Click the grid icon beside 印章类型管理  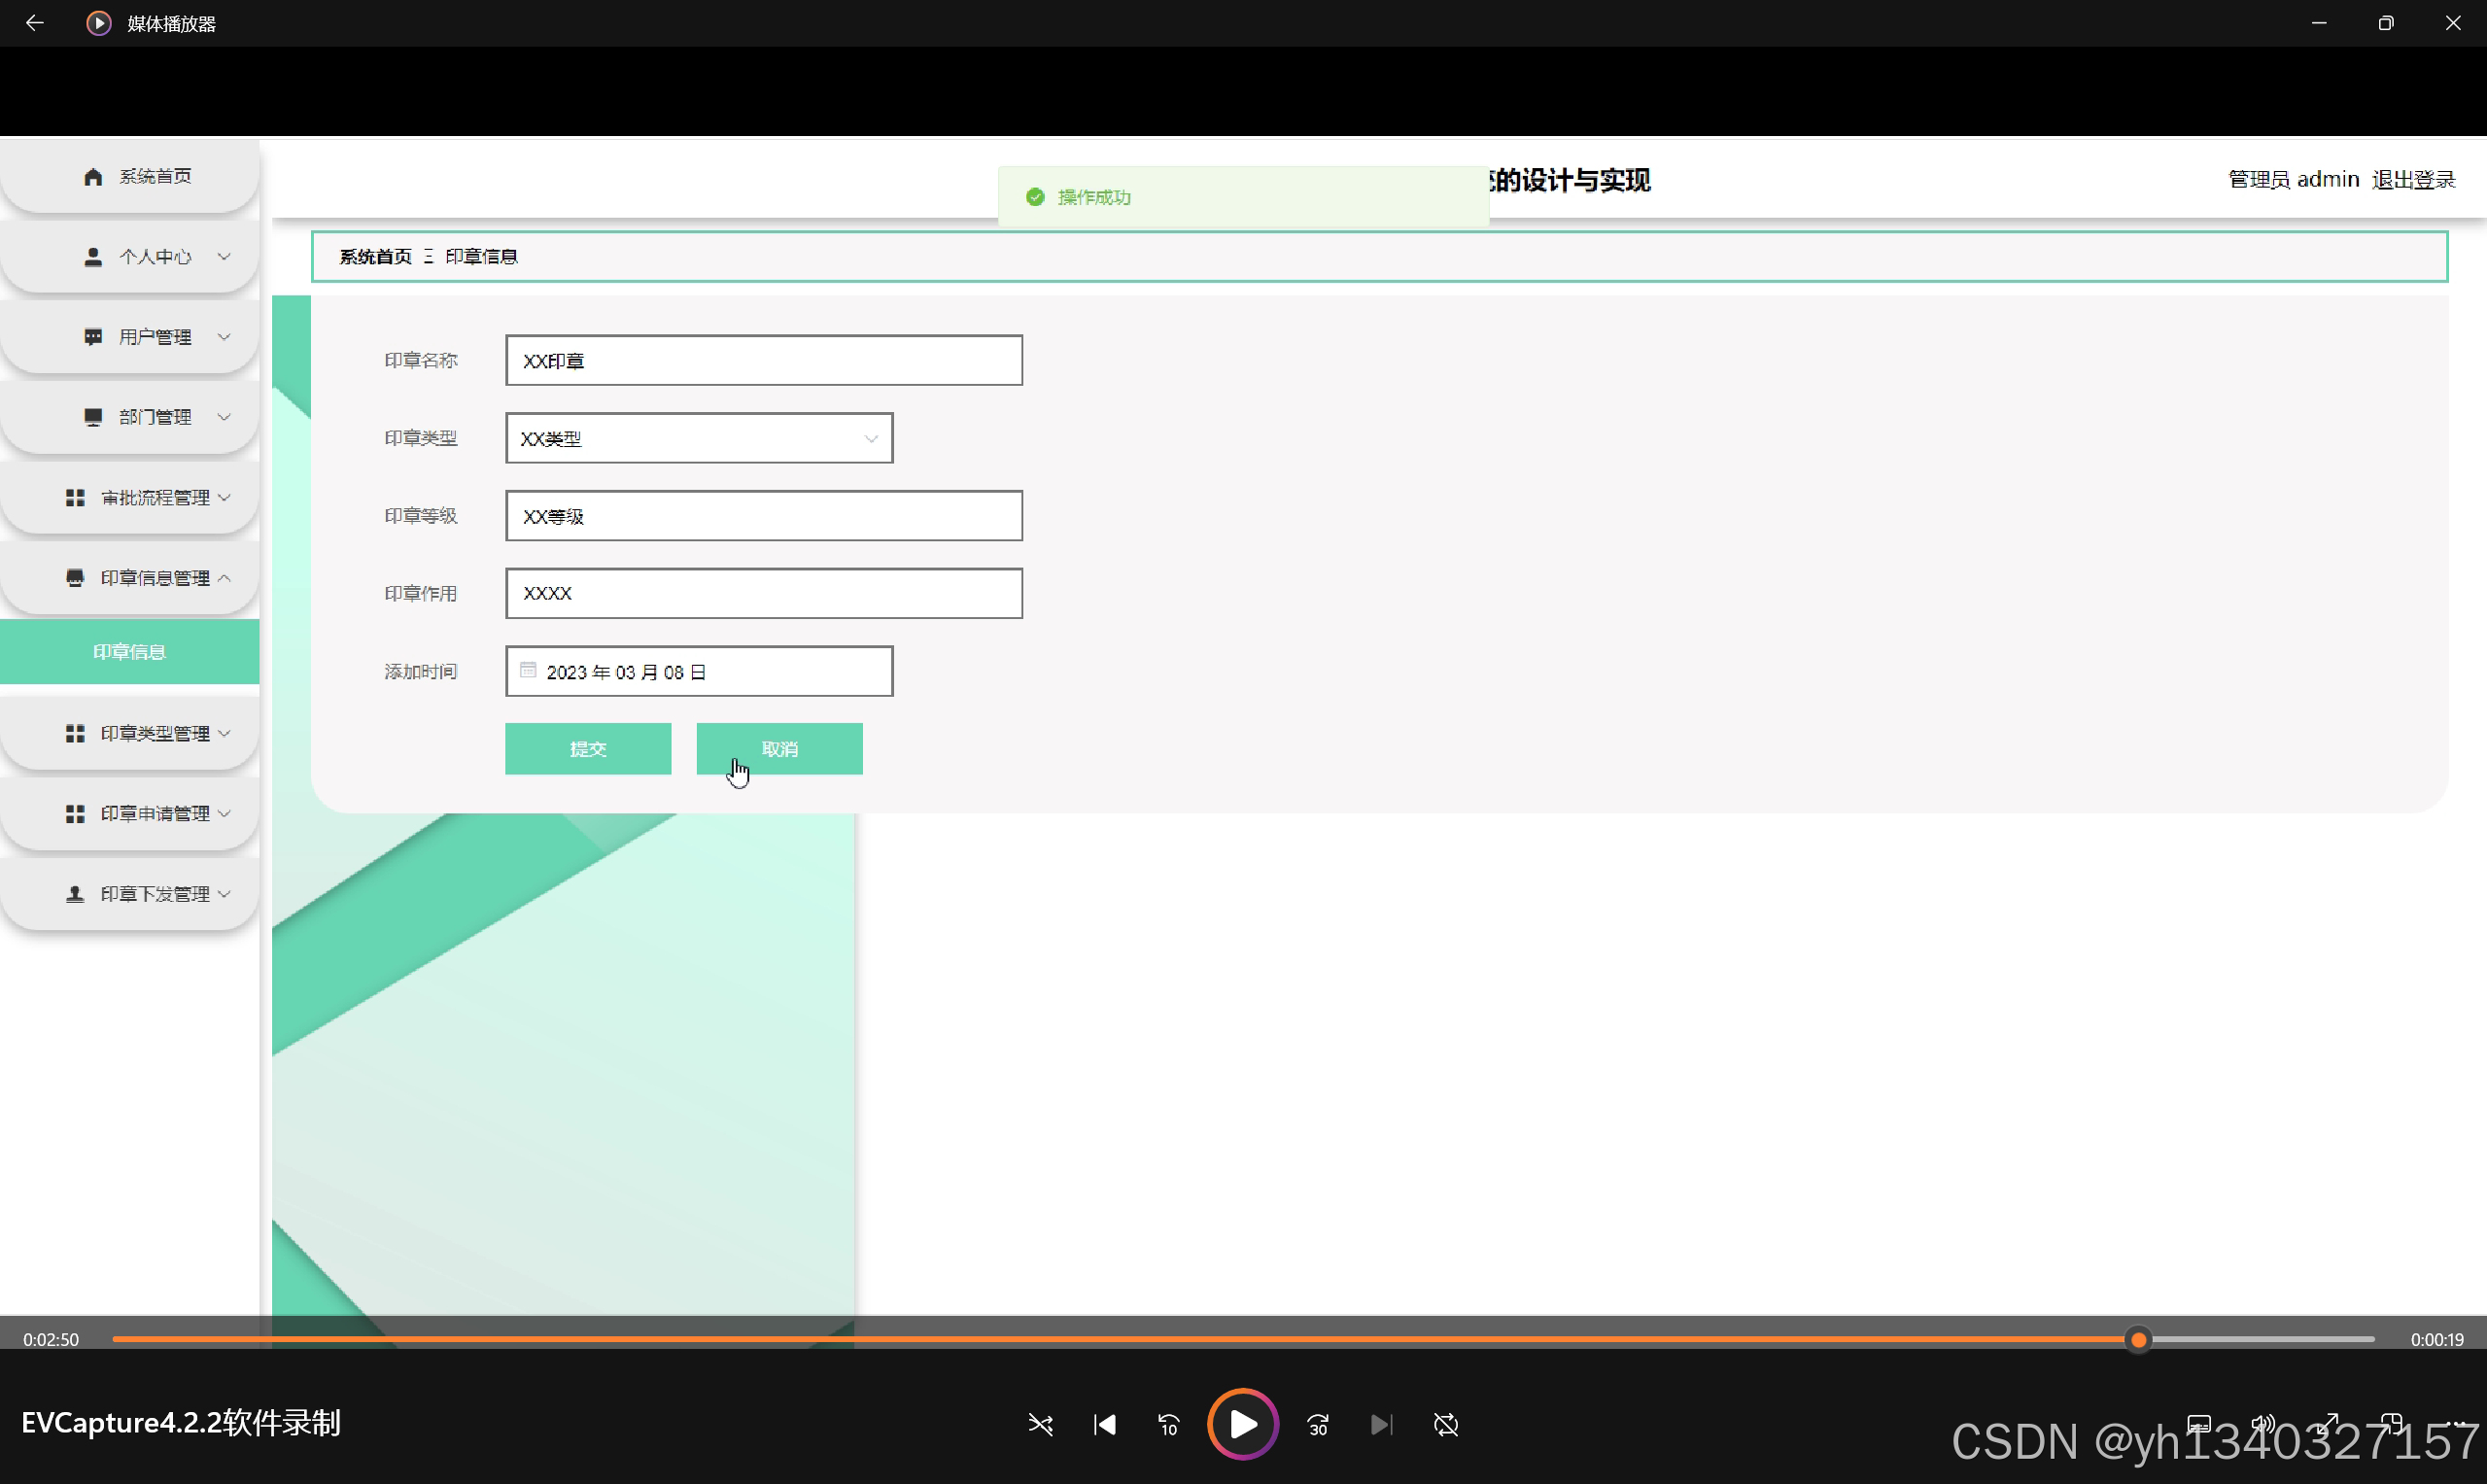pyautogui.click(x=75, y=734)
